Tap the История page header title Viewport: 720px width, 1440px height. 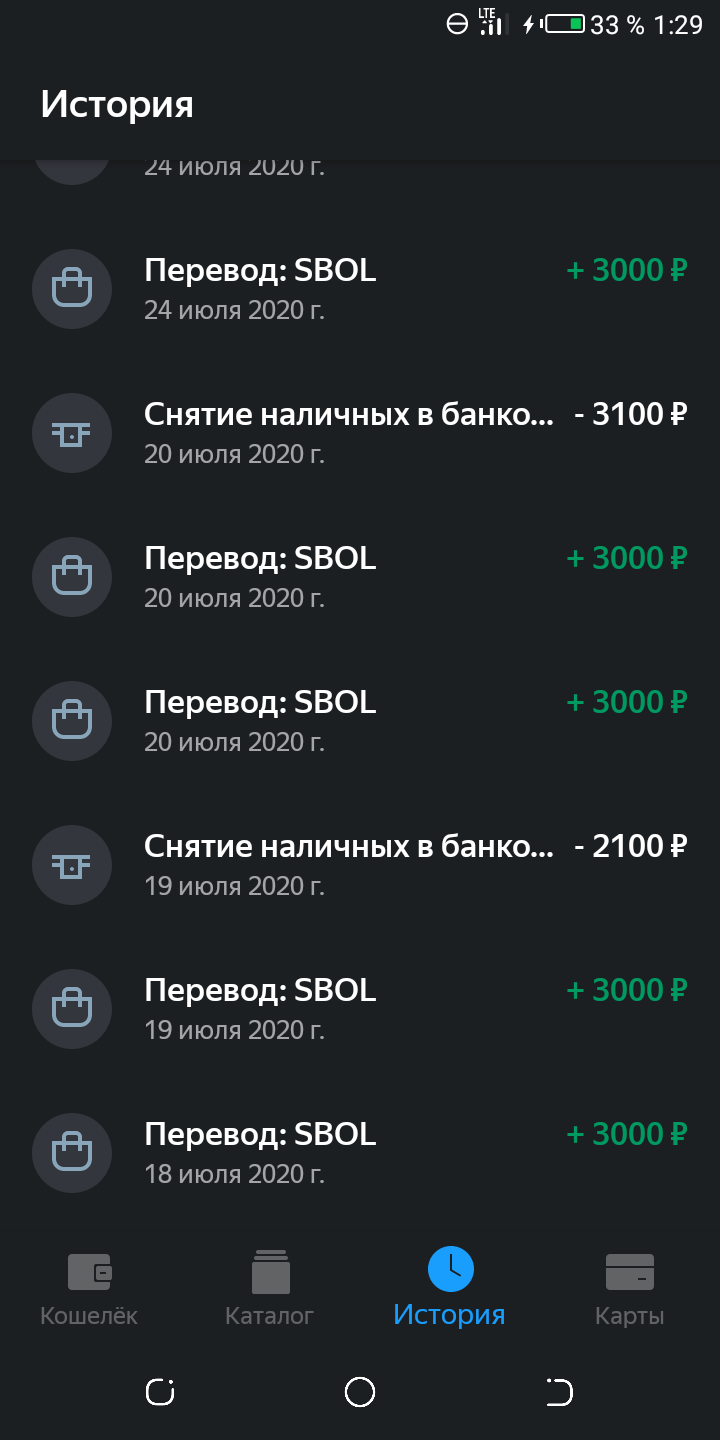[117, 105]
